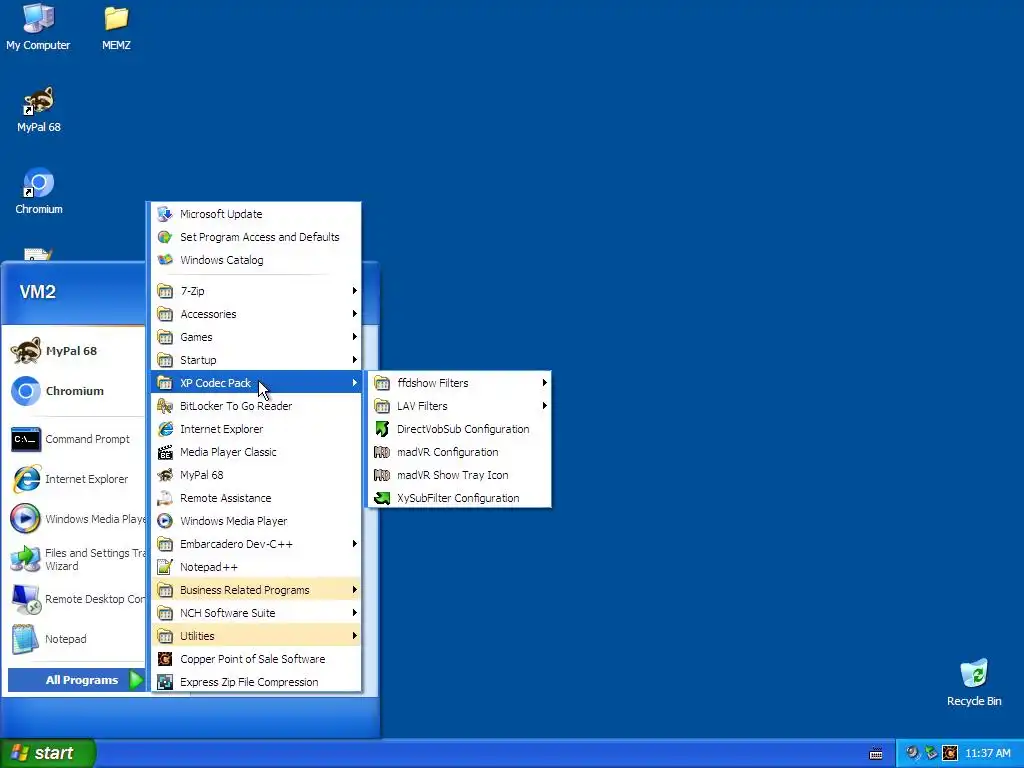The width and height of the screenshot is (1024, 768).
Task: Open the My Computer desktop icon
Action: [x=38, y=27]
